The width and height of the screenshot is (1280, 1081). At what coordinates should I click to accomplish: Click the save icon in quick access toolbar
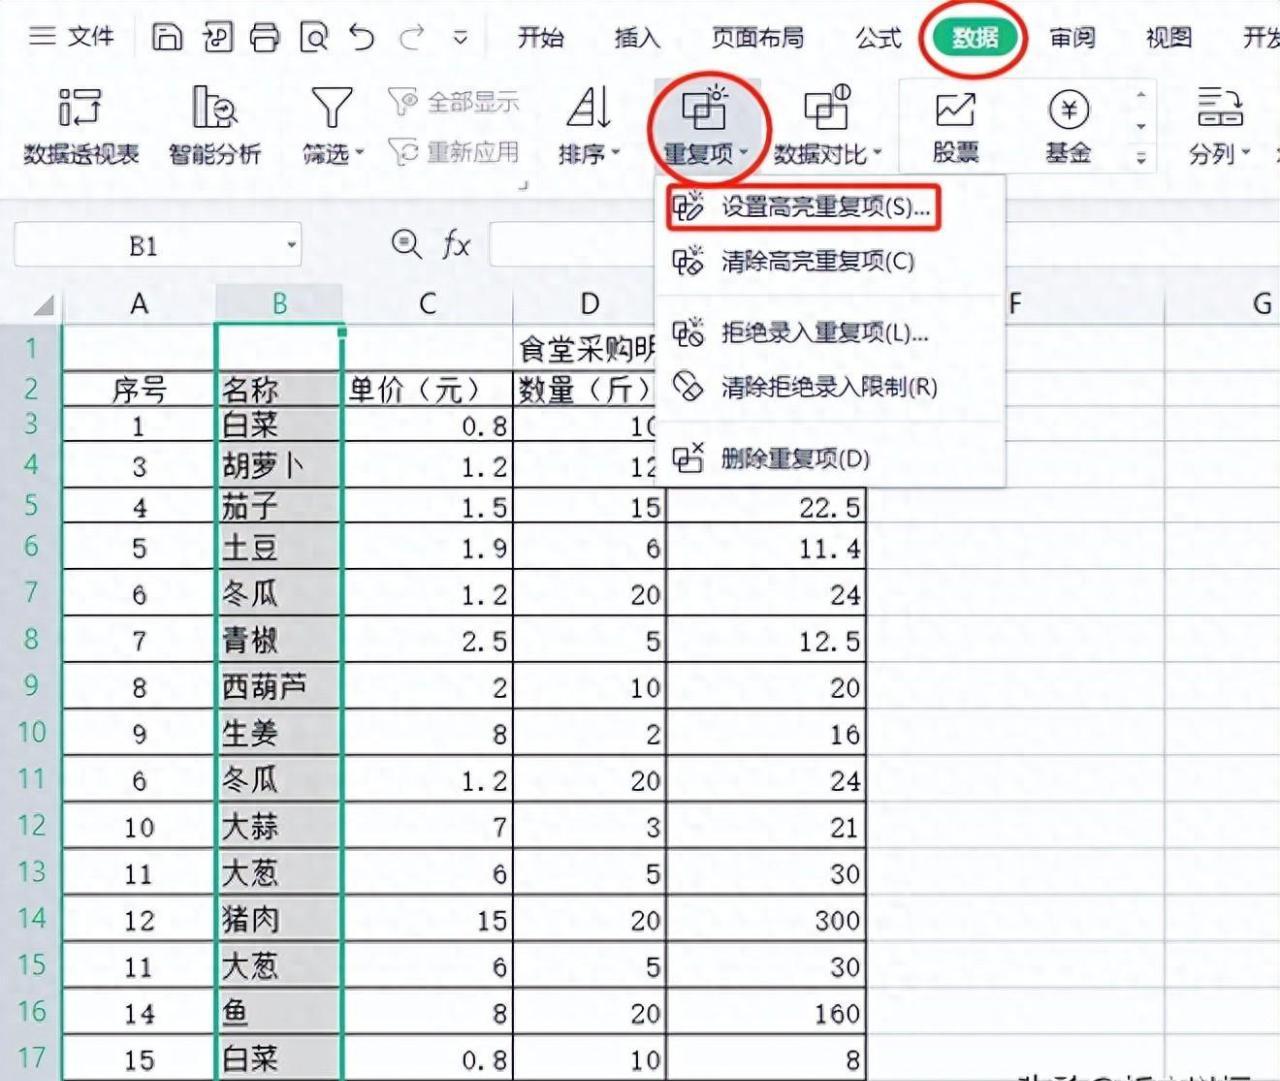click(167, 37)
